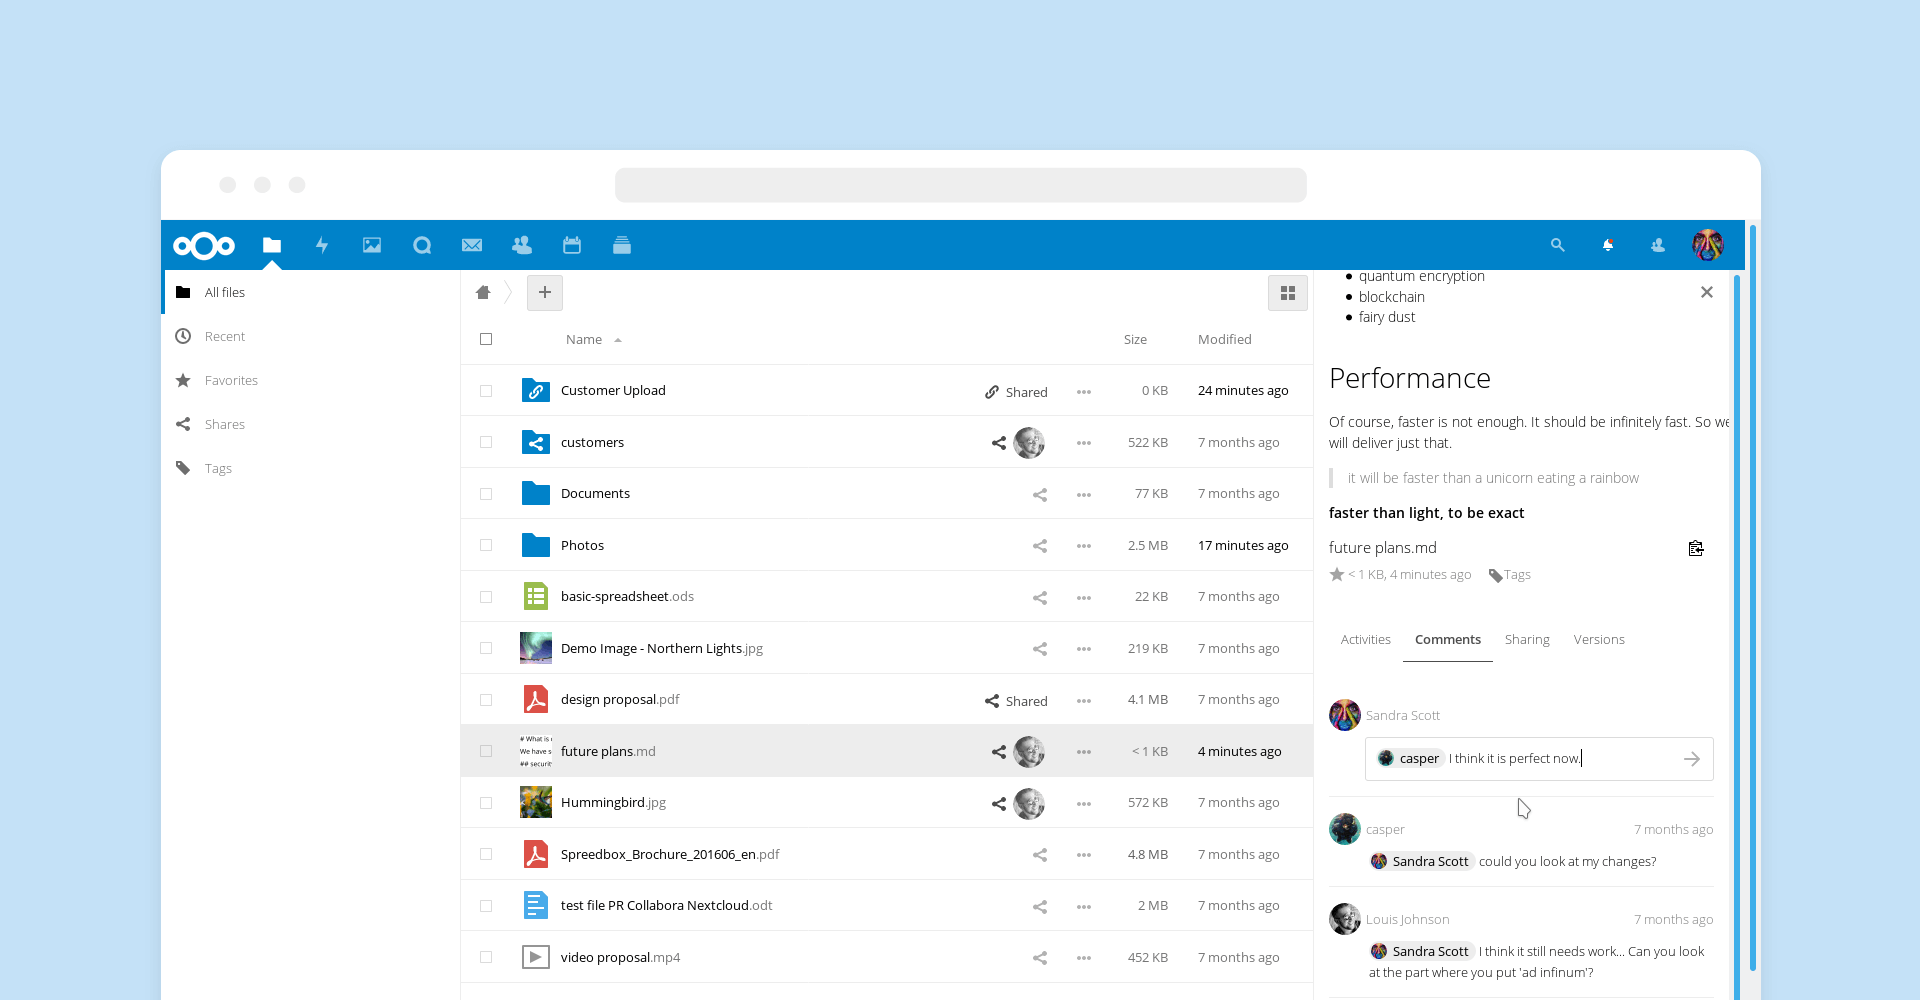Open the Contacts app icon
This screenshot has width=1920, height=1000.
(x=521, y=245)
